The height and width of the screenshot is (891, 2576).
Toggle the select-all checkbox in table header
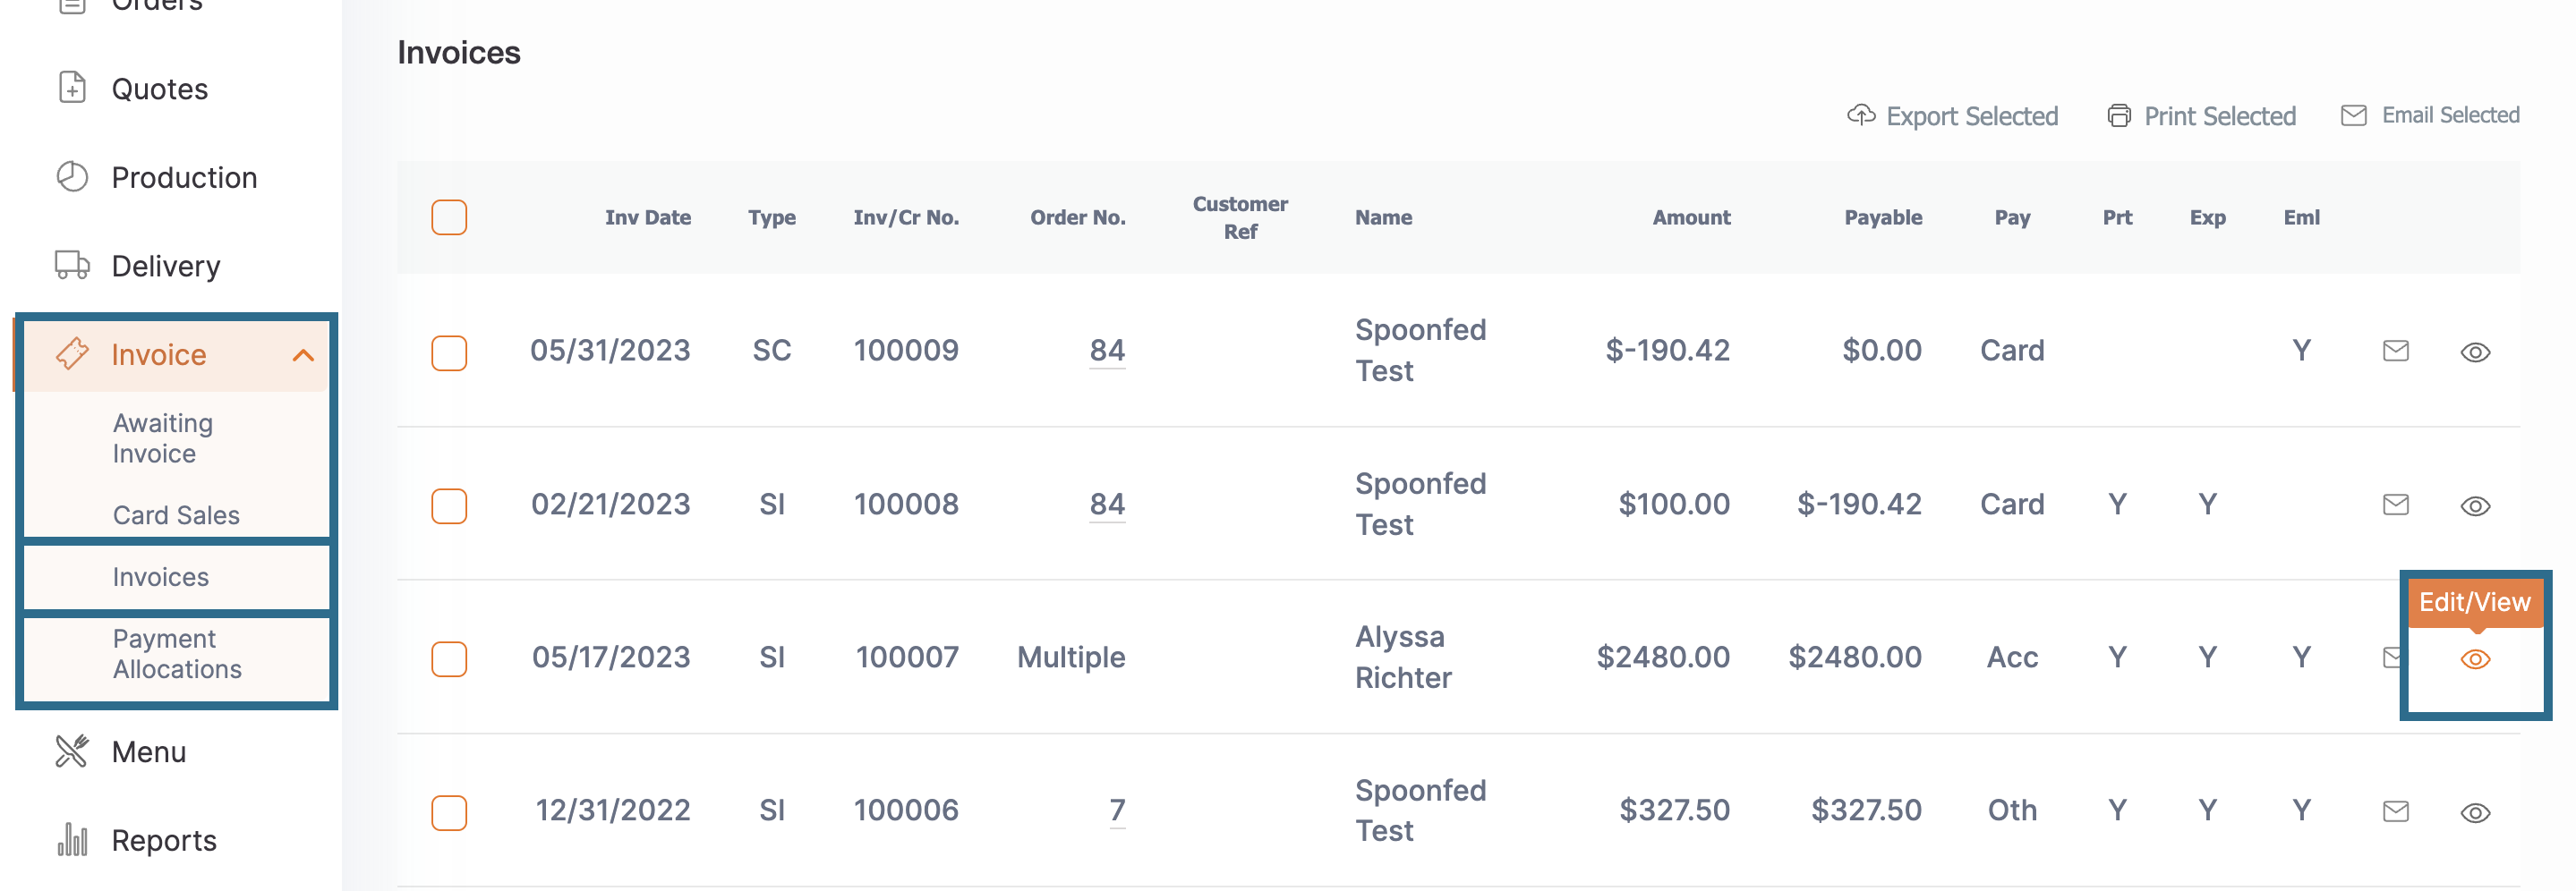tap(449, 217)
